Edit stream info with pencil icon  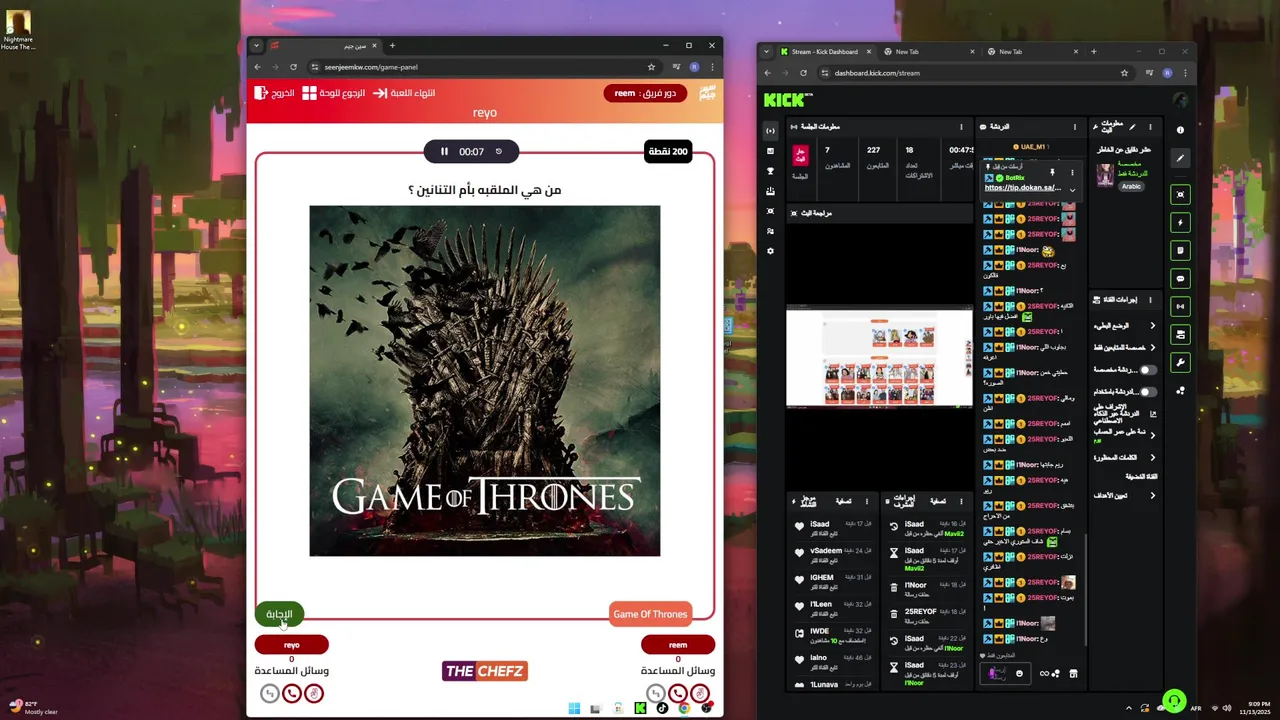click(1133, 127)
